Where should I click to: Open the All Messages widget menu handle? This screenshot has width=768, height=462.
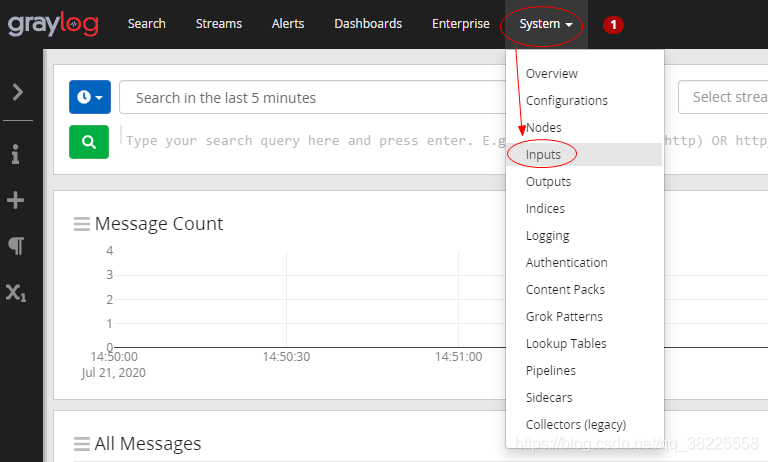coord(82,444)
